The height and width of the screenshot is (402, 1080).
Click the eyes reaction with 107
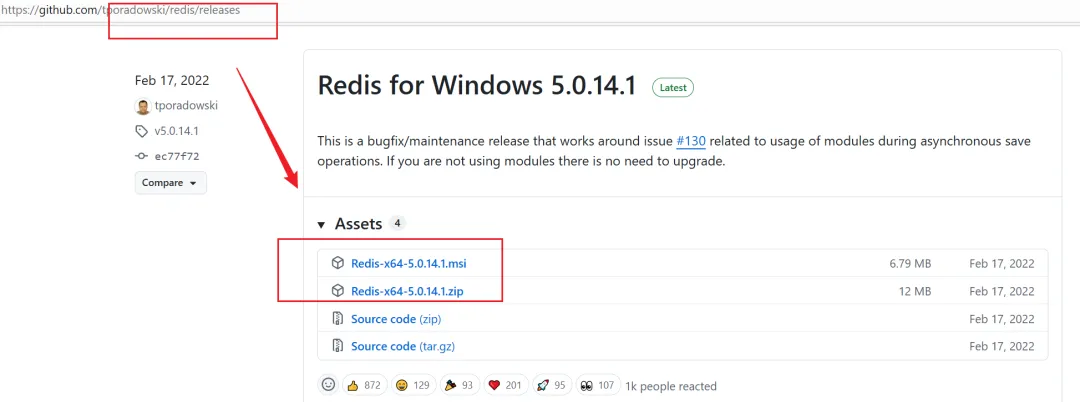[596, 385]
